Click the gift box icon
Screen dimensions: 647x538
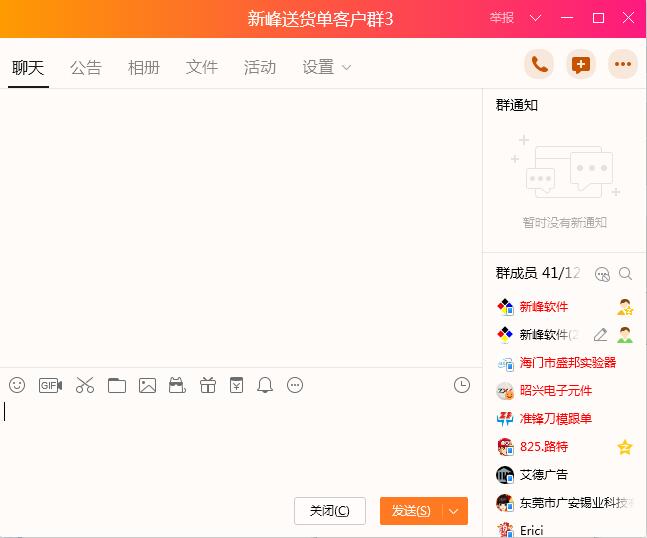click(208, 385)
